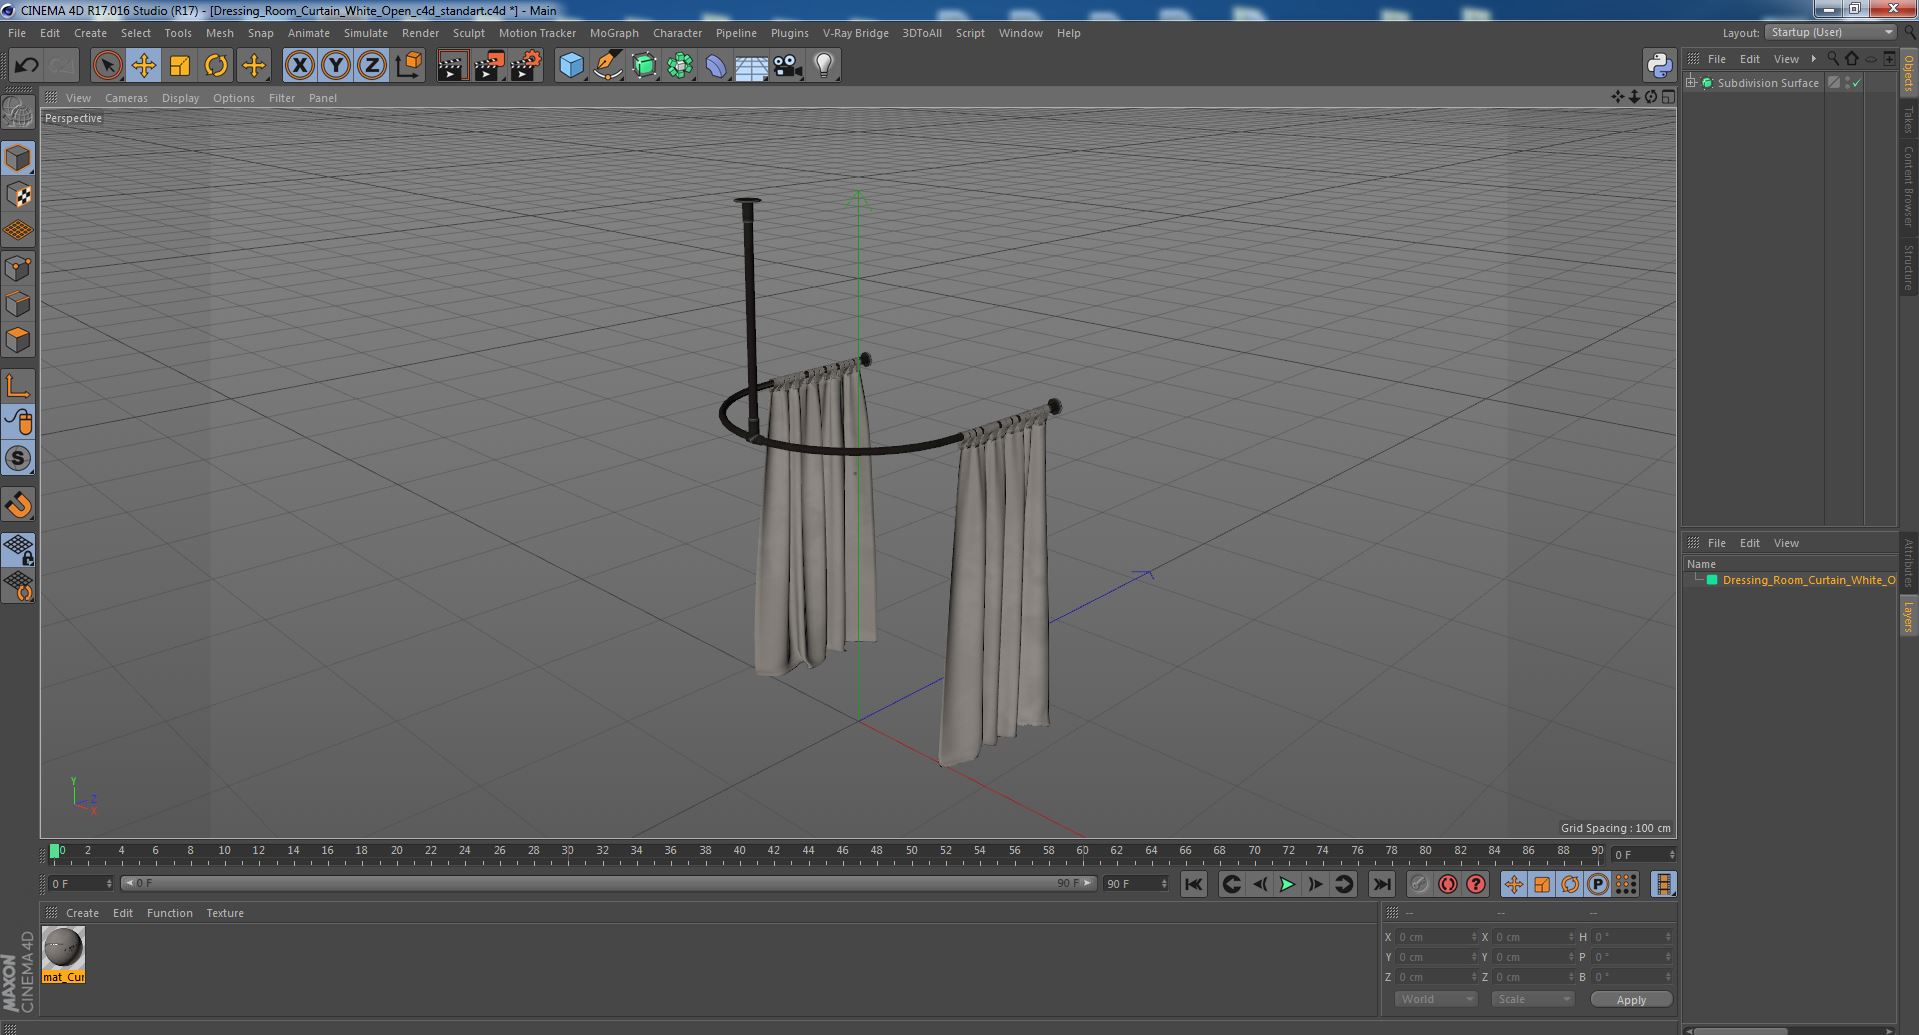The image size is (1919, 1035).
Task: Click the Apply button
Action: [x=1631, y=999]
